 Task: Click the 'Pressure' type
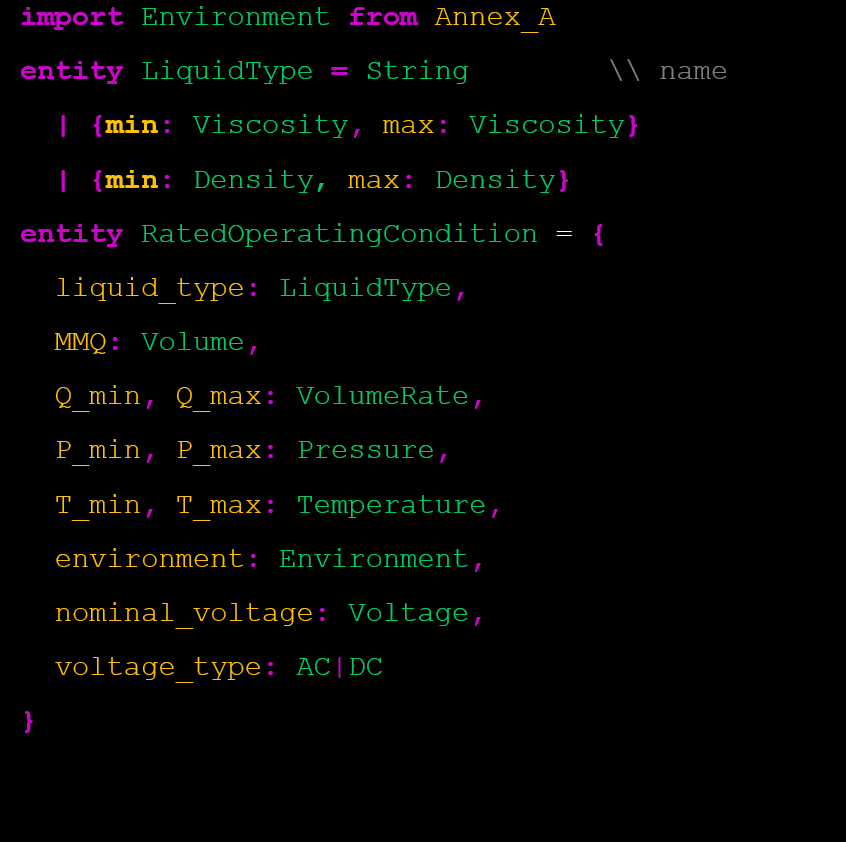point(366,450)
